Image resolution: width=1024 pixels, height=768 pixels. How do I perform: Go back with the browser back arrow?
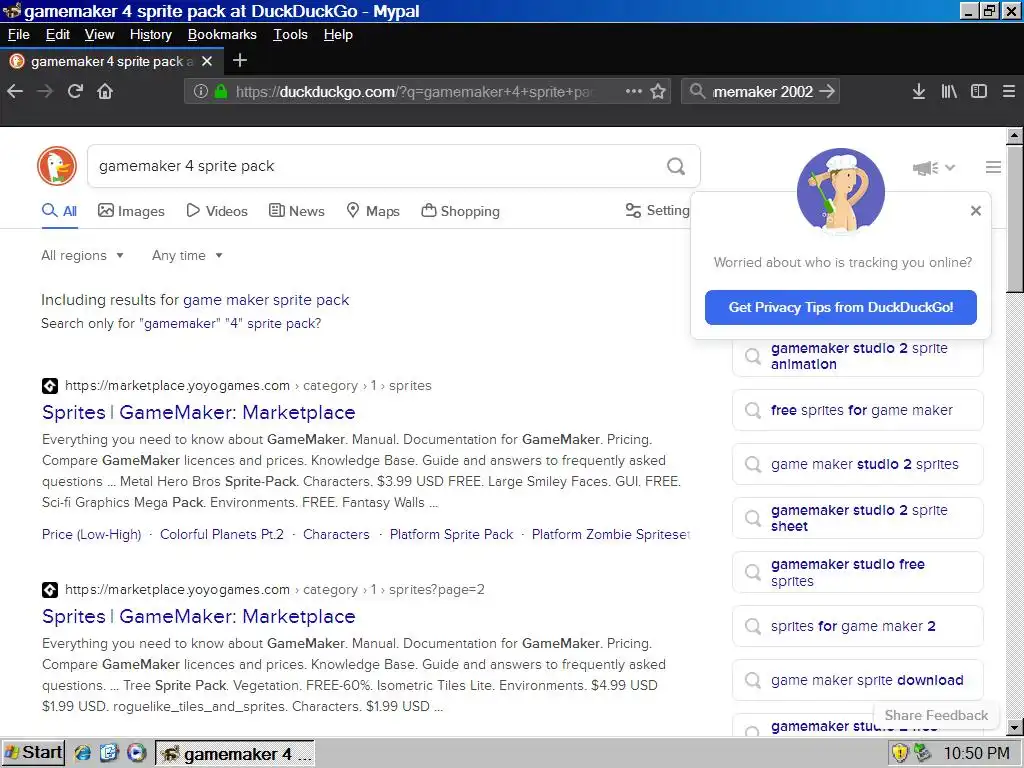tap(15, 91)
